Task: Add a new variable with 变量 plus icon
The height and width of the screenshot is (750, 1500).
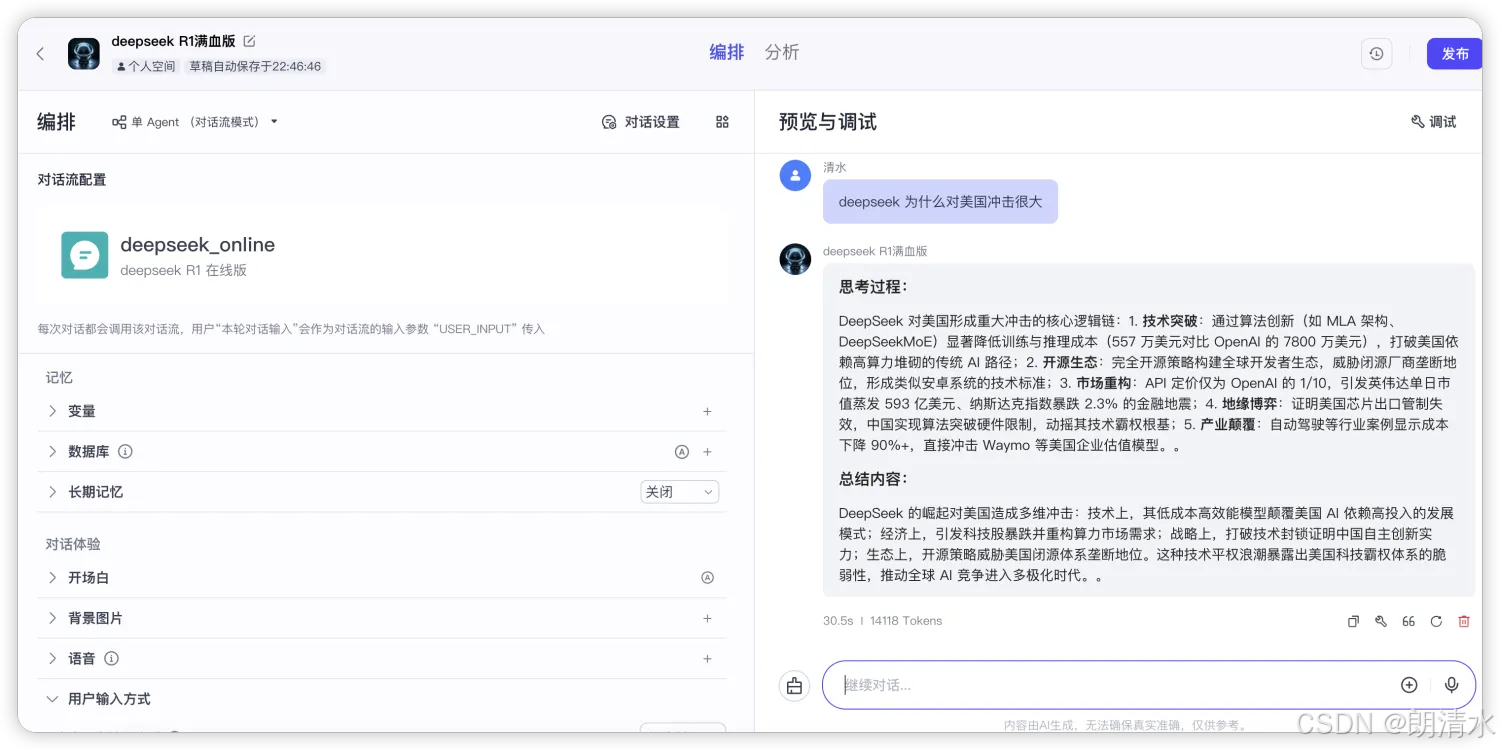Action: pos(707,411)
